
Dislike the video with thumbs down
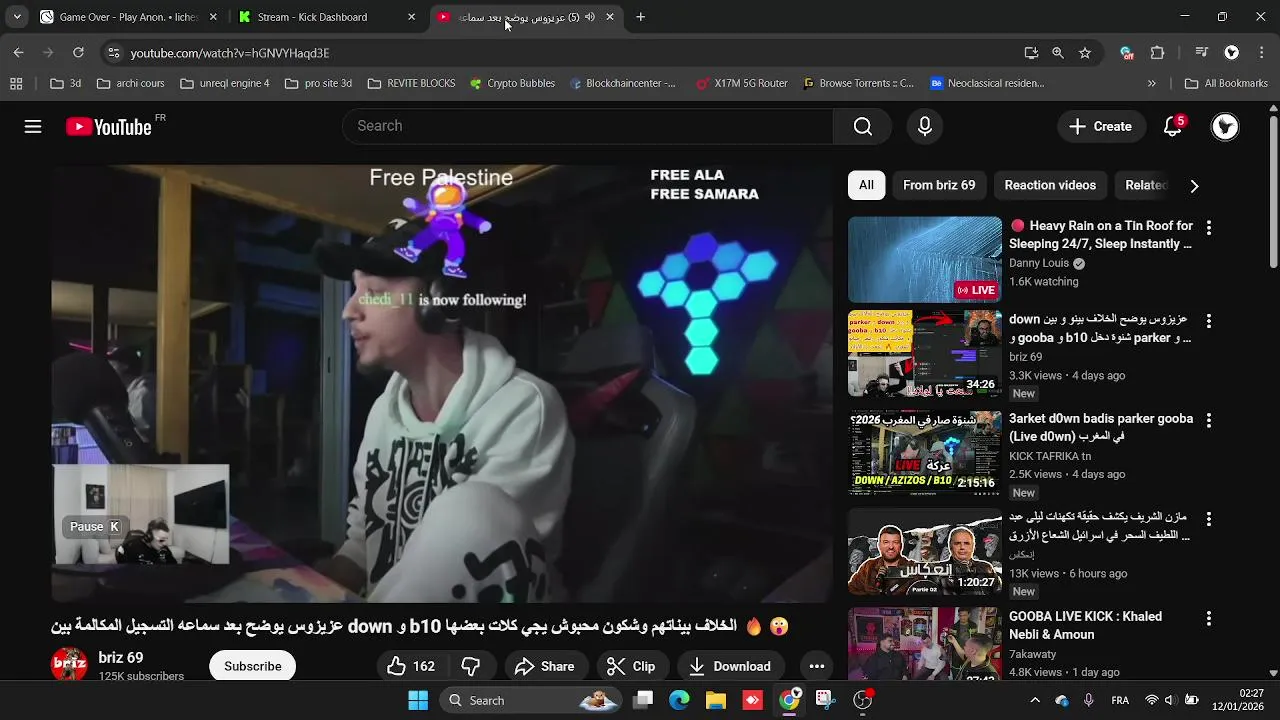click(471, 666)
